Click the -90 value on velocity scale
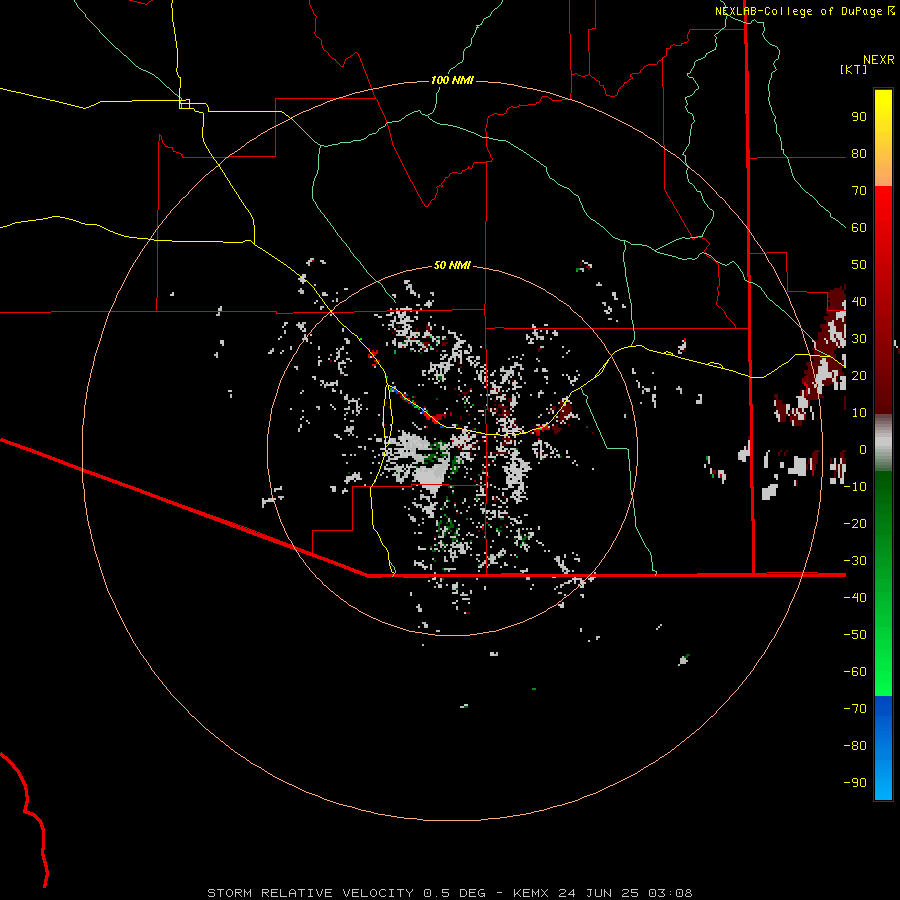900x900 pixels. click(855, 782)
